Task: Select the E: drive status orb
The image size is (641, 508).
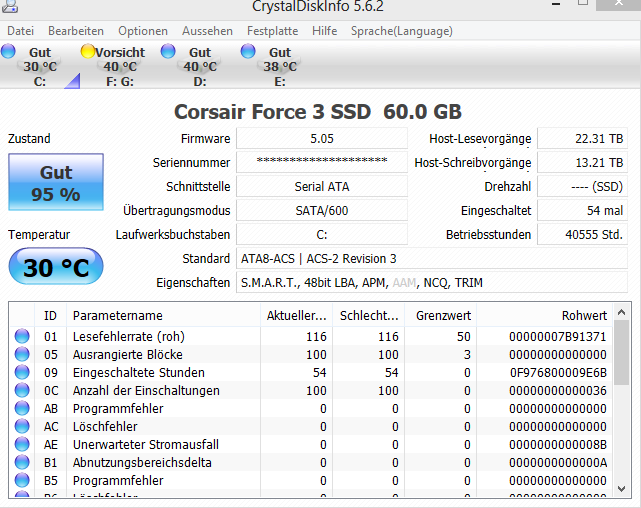Action: coord(247,51)
